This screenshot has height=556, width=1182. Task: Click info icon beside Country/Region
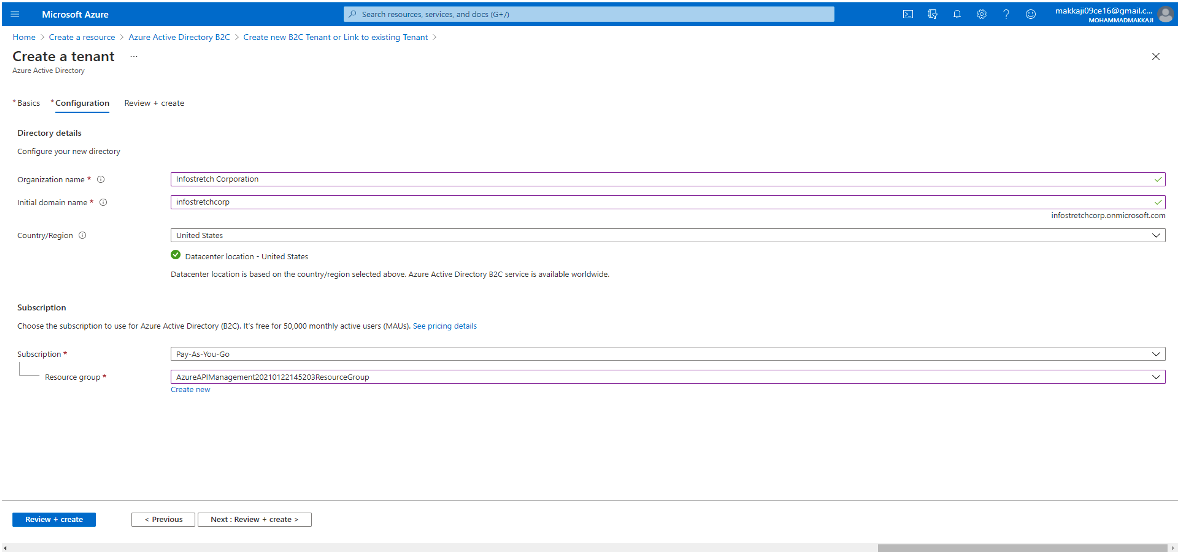[x=82, y=236]
